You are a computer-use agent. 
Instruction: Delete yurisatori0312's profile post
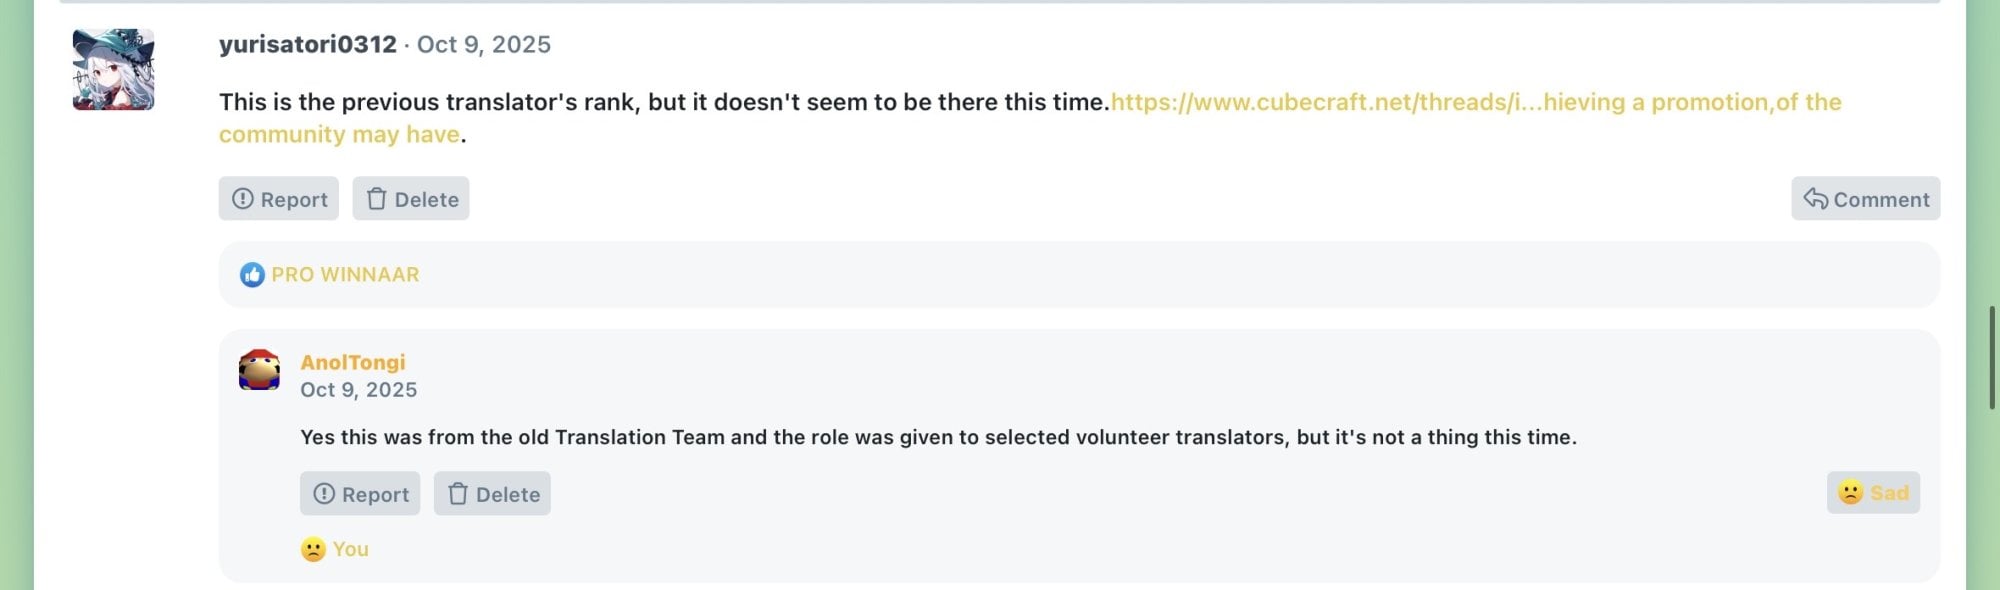click(x=411, y=198)
